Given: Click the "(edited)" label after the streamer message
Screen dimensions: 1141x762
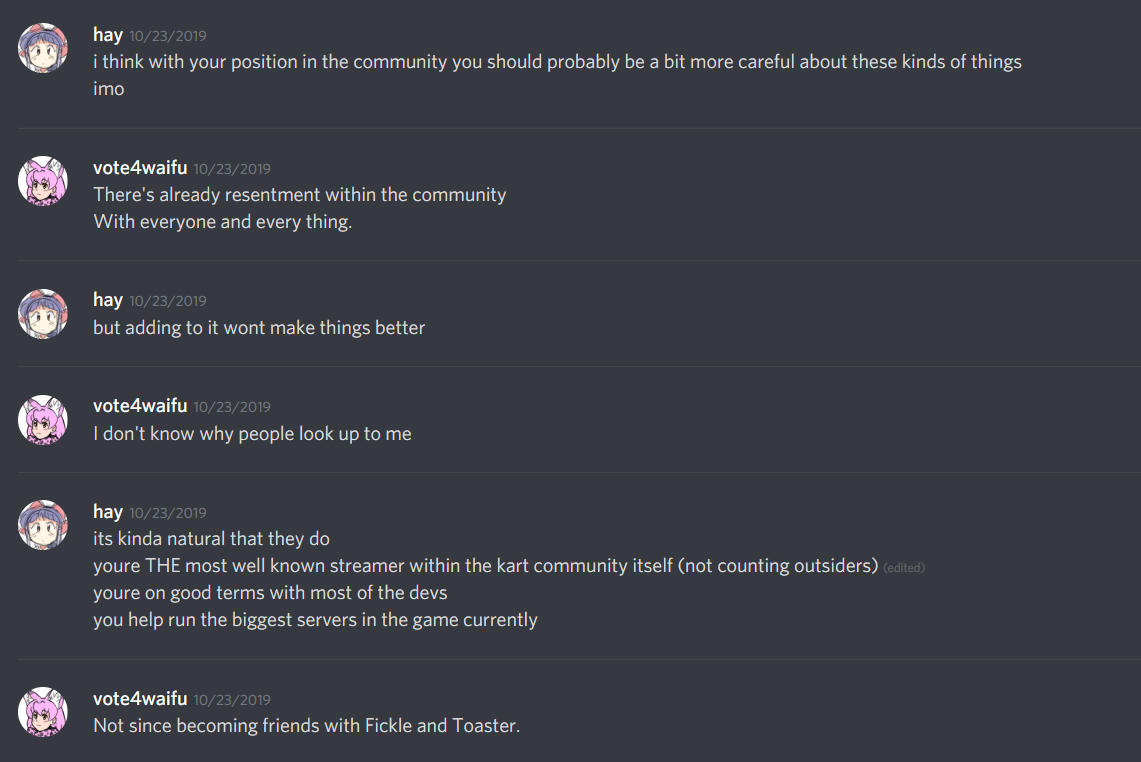Looking at the screenshot, I should point(904,568).
